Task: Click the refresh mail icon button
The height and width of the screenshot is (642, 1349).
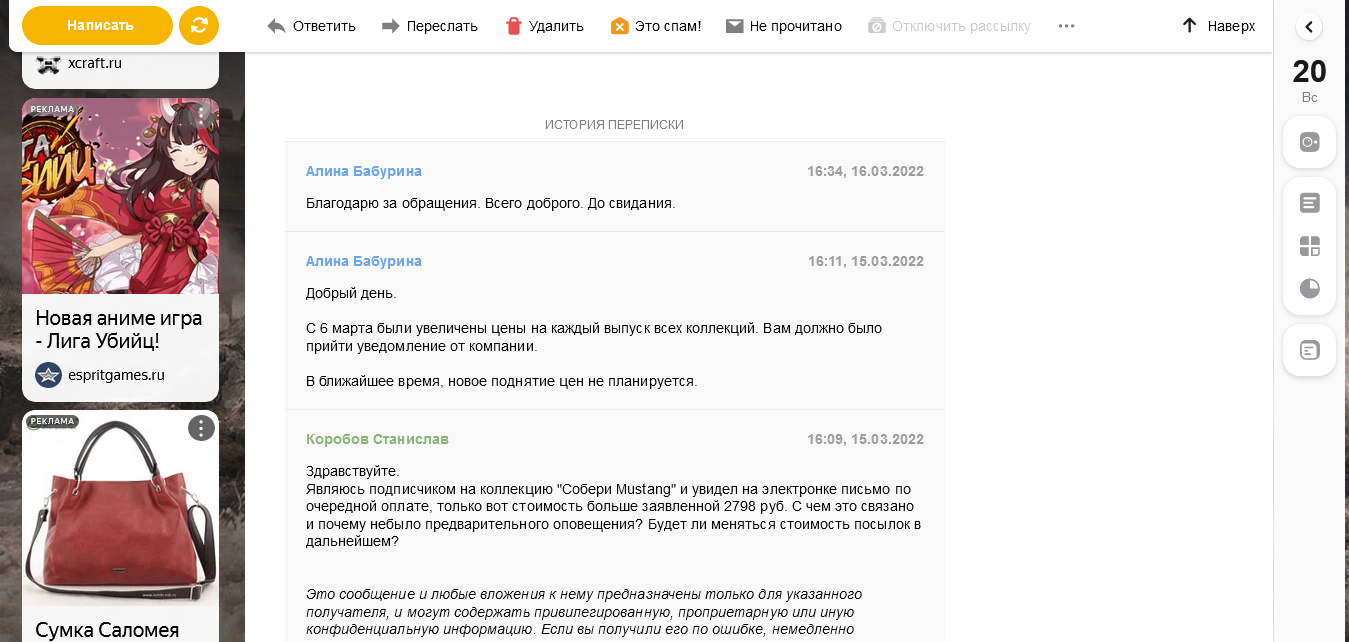Action: (x=199, y=26)
